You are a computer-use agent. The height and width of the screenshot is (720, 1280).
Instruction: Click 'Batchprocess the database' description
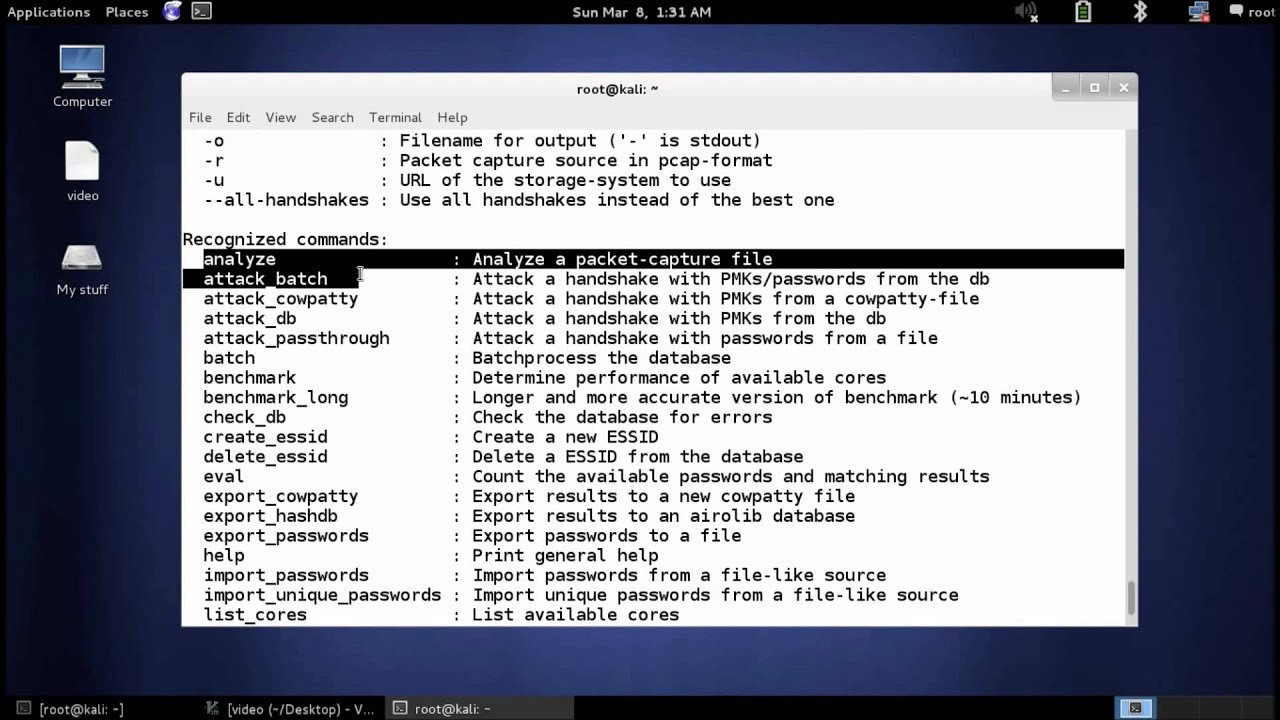pos(601,358)
